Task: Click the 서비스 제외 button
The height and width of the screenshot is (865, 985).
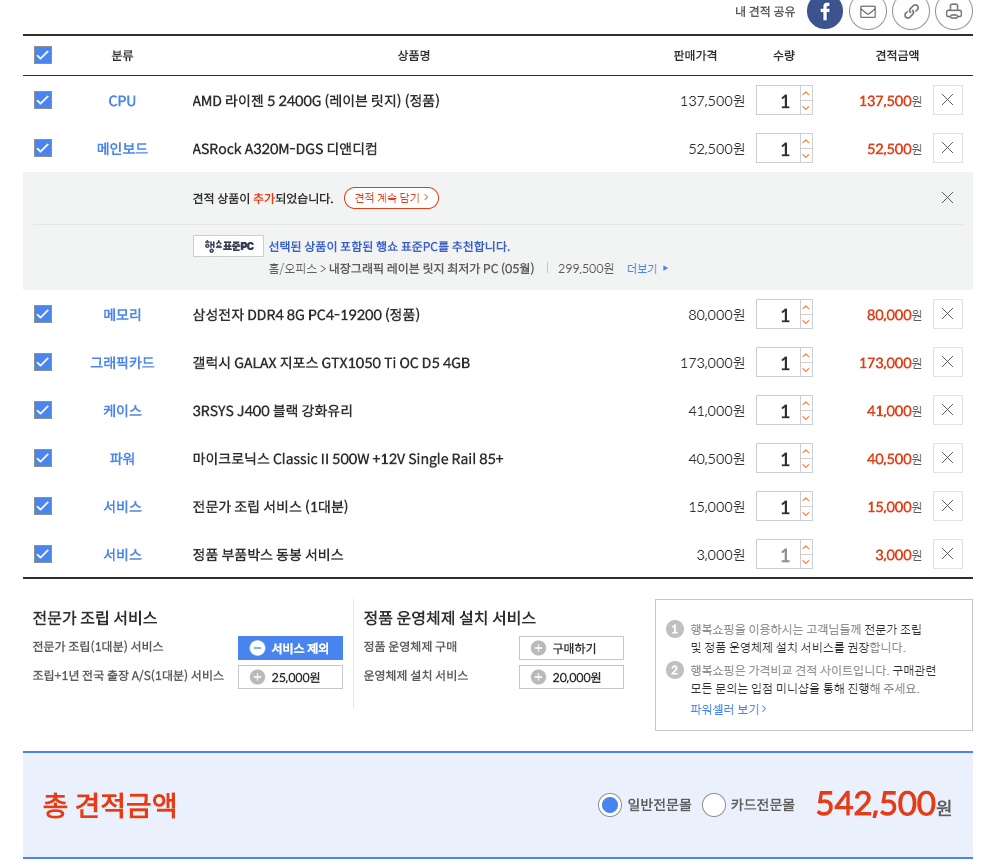Action: (290, 648)
